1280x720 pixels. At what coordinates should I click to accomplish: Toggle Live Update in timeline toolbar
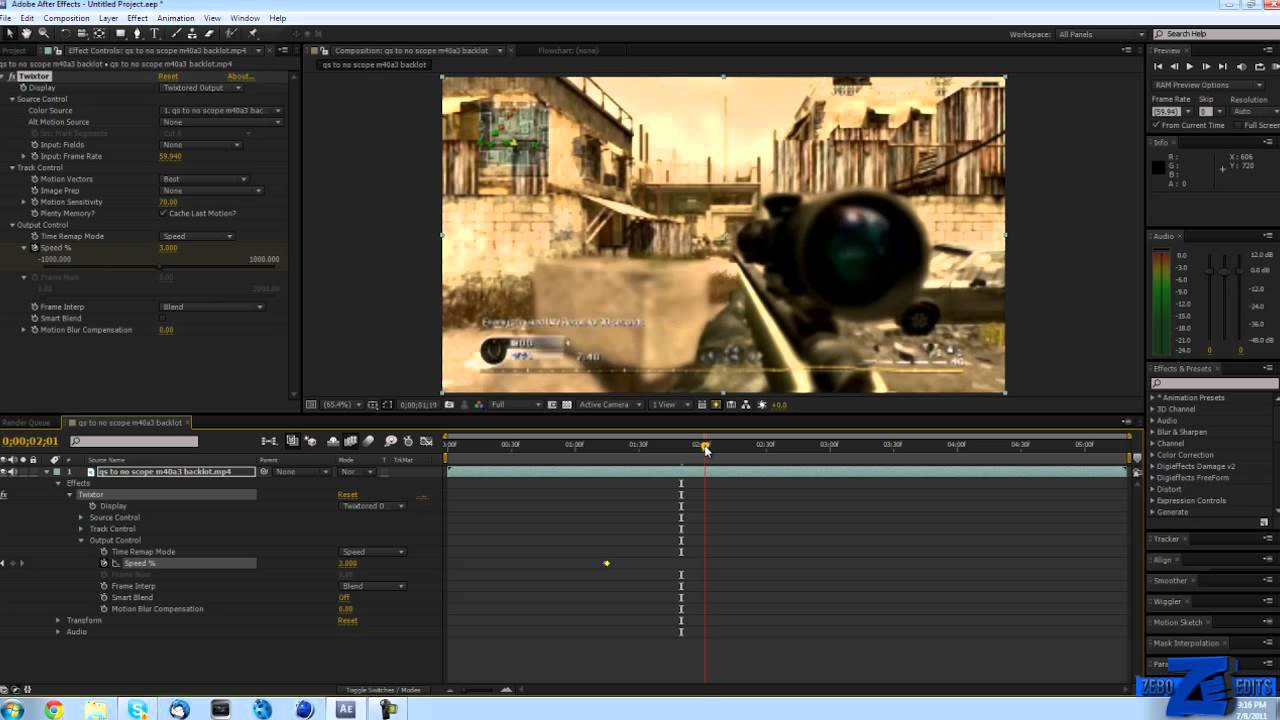pos(292,441)
